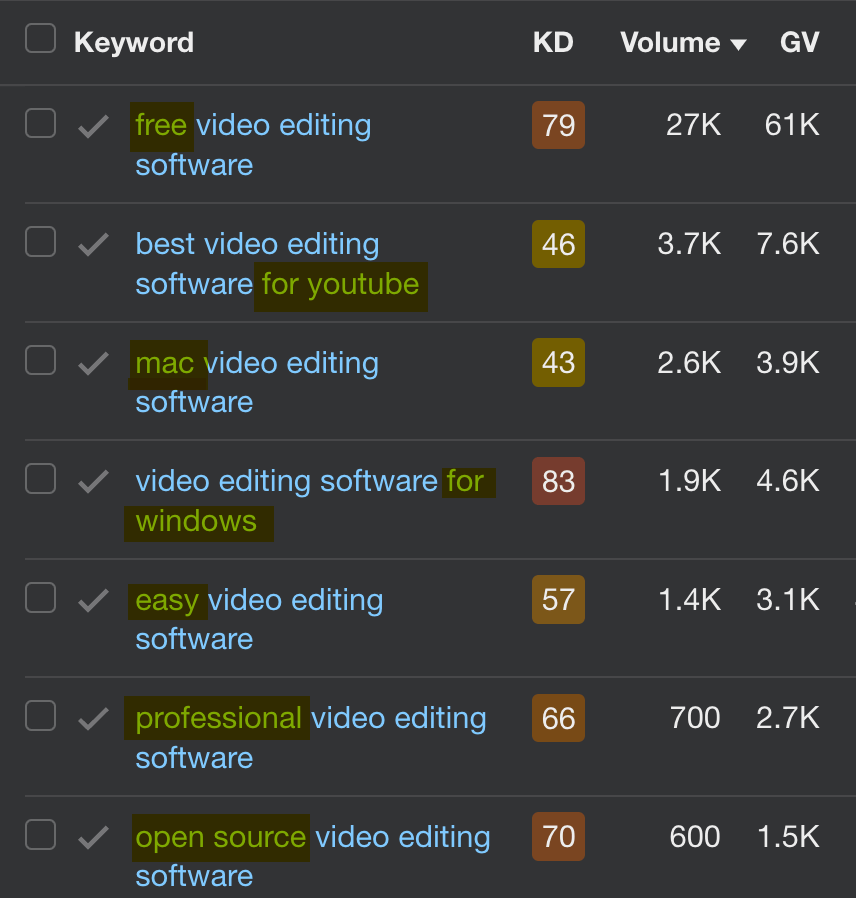Click the checkmark icon beside "free video editing software"
The height and width of the screenshot is (898, 856).
pos(92,123)
